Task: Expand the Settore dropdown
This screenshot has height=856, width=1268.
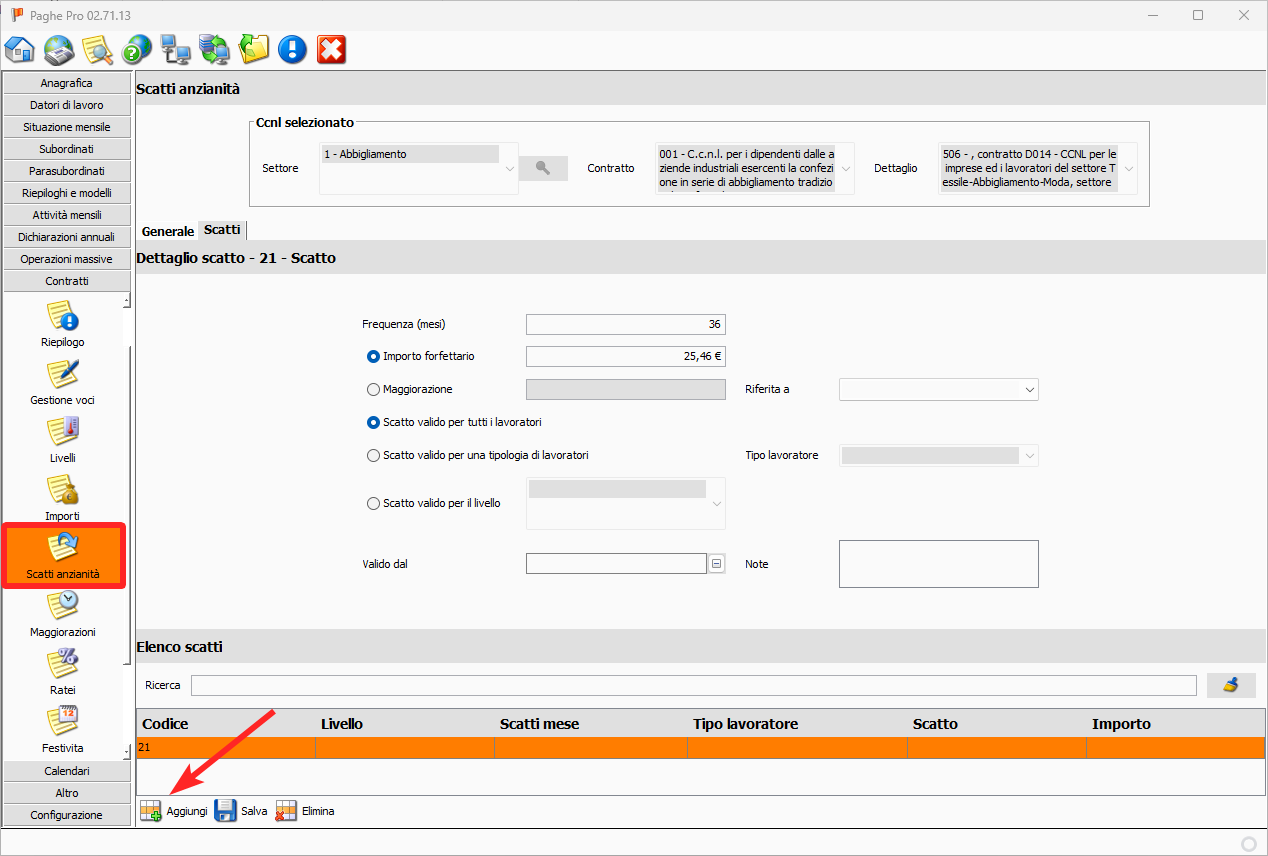Action: pos(510,169)
